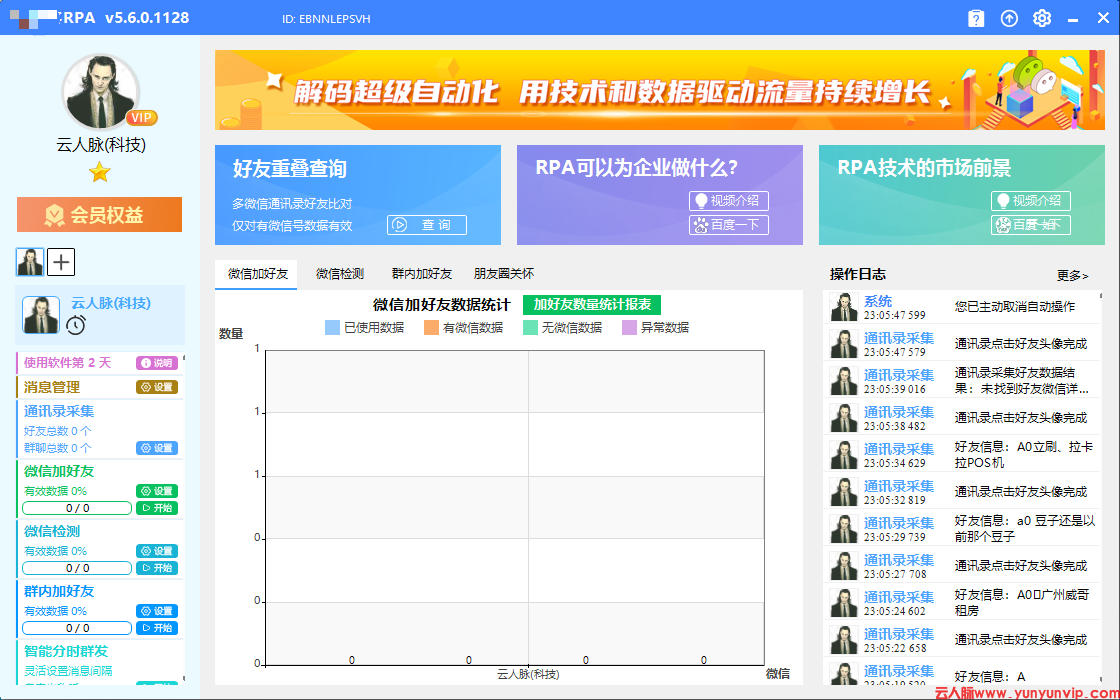Open 设置 for 消息管理

tap(156, 387)
